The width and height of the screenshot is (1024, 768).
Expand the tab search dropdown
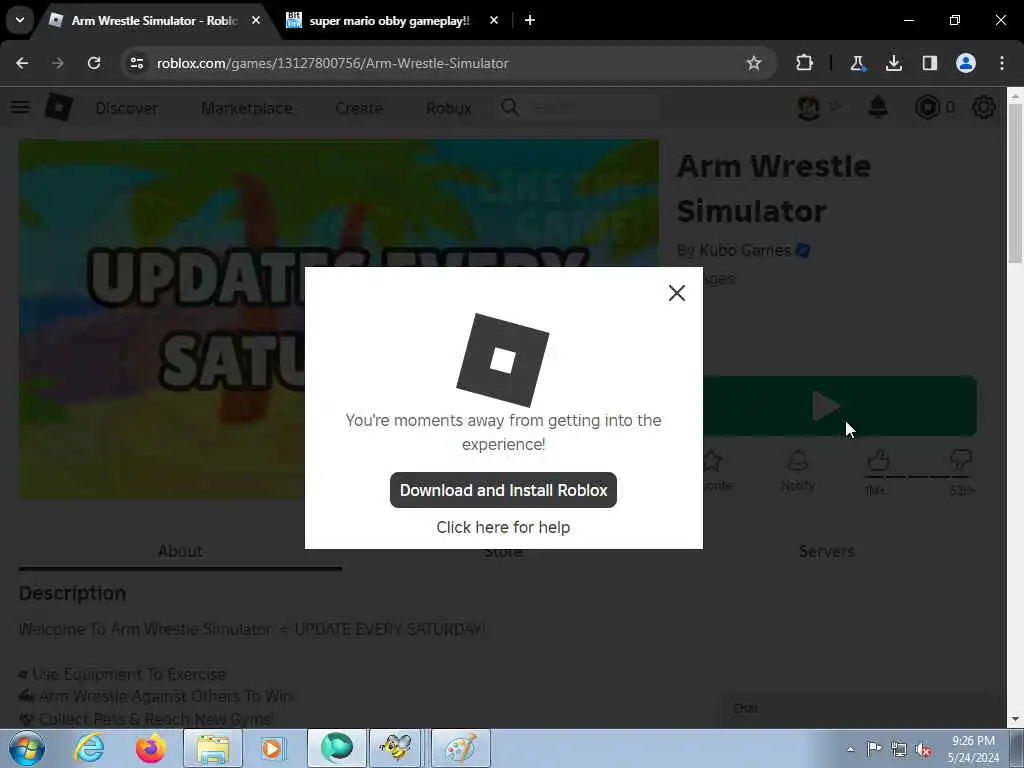coord(20,20)
